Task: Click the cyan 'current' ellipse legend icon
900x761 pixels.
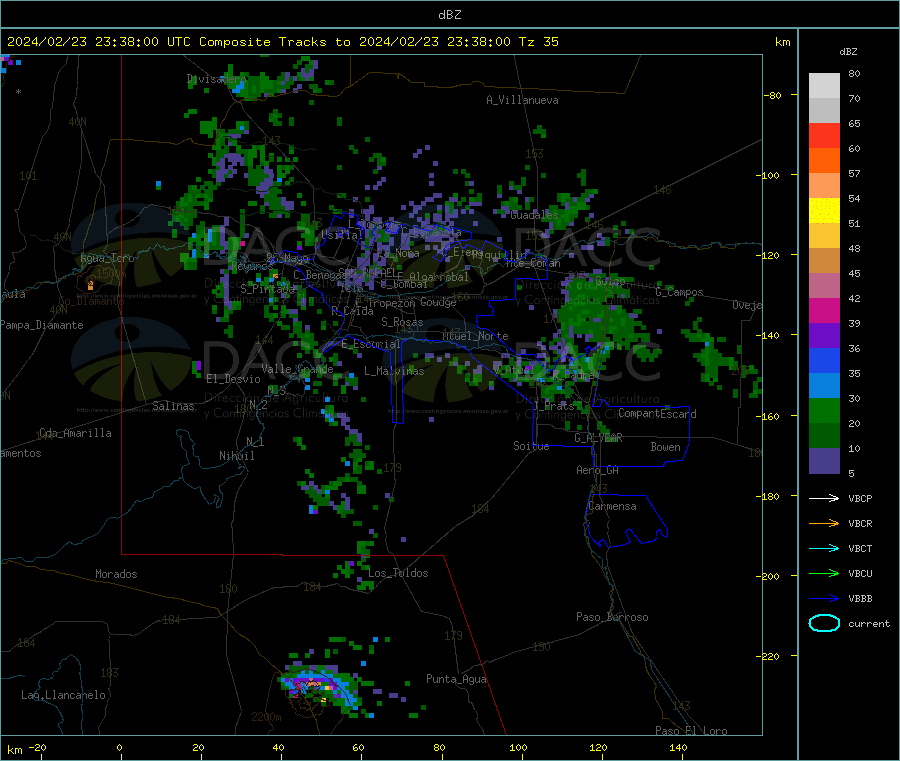Action: click(x=824, y=623)
